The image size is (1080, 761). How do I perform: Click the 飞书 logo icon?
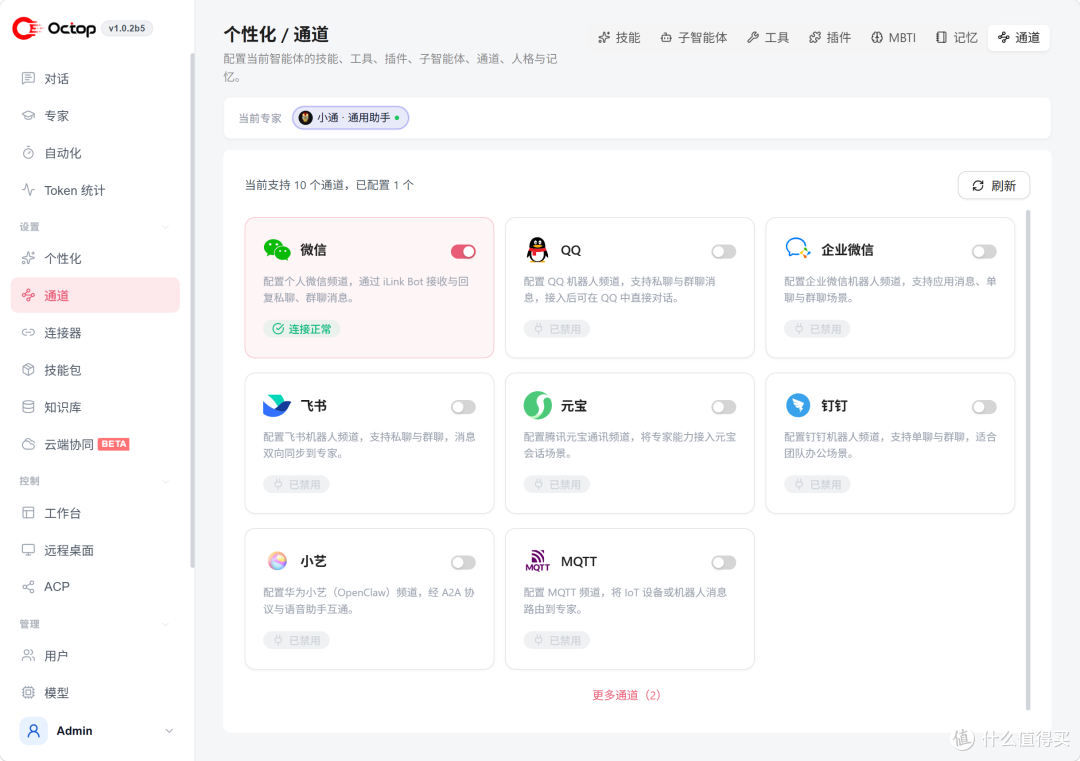[277, 406]
